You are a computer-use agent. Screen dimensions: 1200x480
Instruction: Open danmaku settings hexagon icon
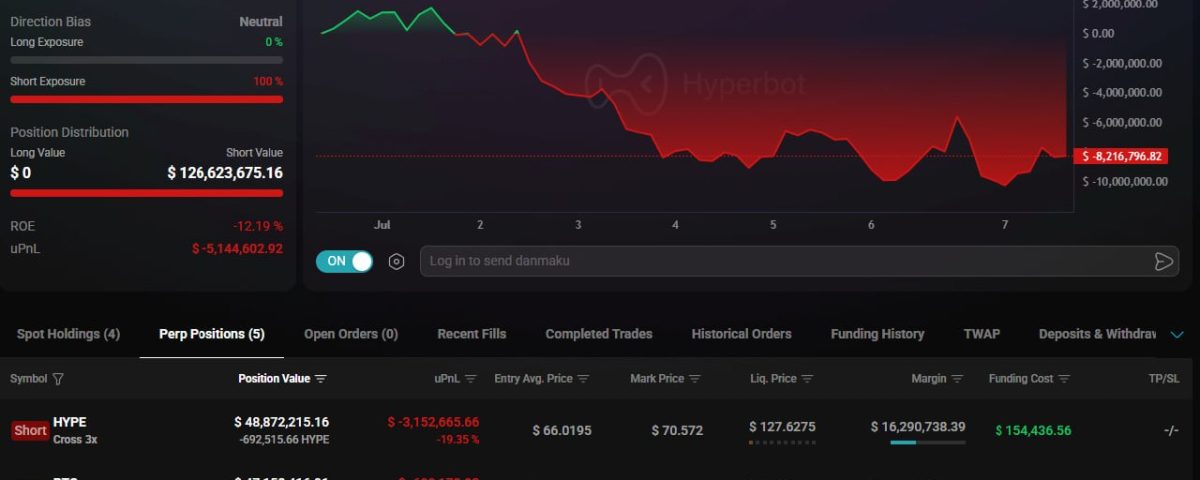coord(396,261)
